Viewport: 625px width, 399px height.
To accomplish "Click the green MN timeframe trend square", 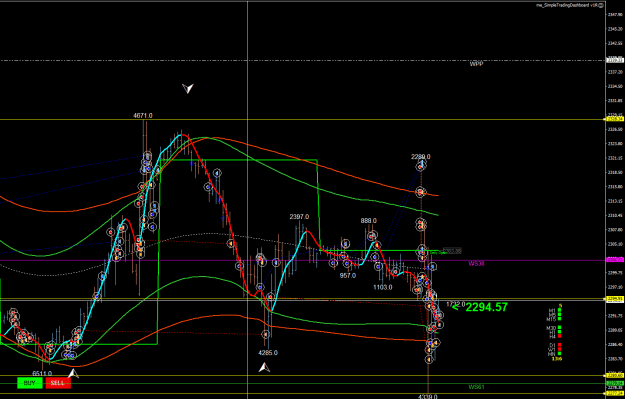I will 559,354.
